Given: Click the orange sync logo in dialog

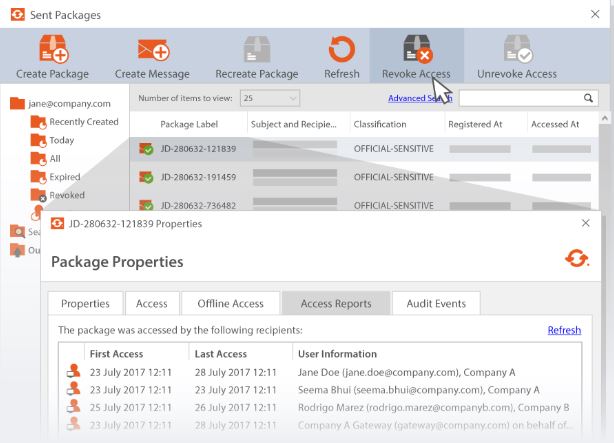Looking at the screenshot, I should pos(577,259).
